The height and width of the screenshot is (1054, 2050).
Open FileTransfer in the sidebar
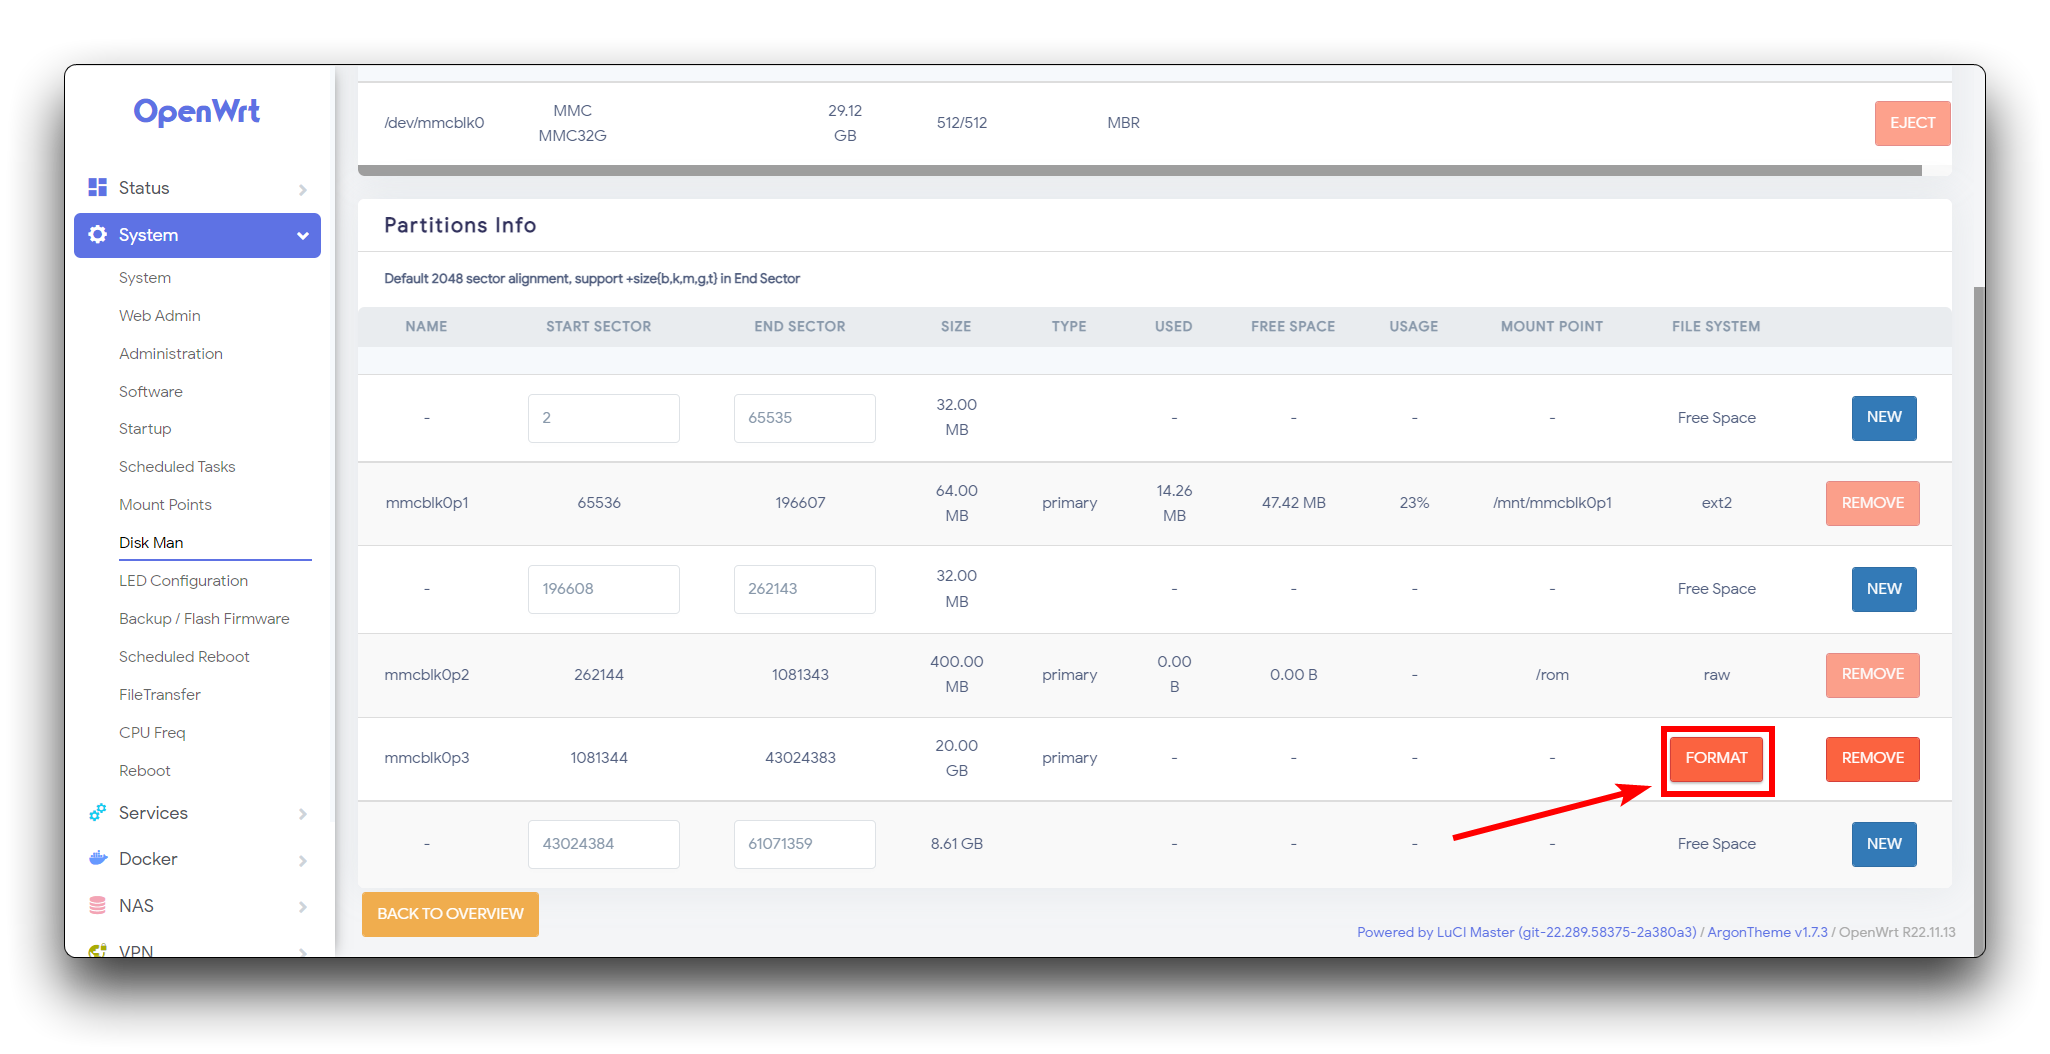coord(160,695)
